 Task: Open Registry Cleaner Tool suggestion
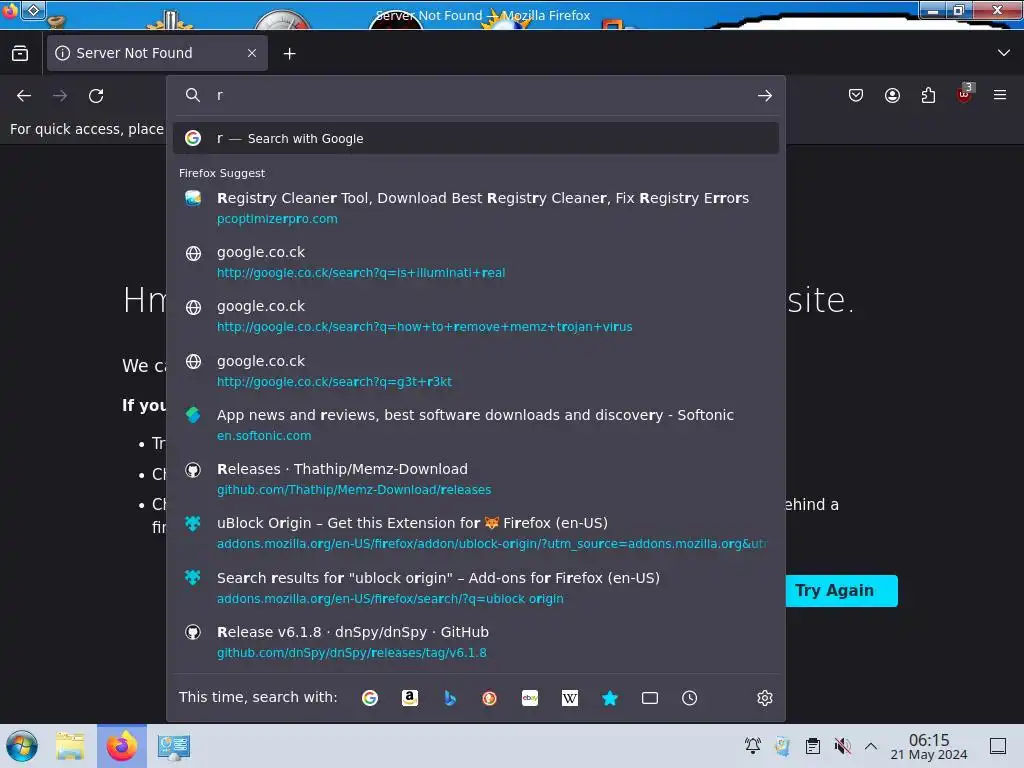point(475,208)
